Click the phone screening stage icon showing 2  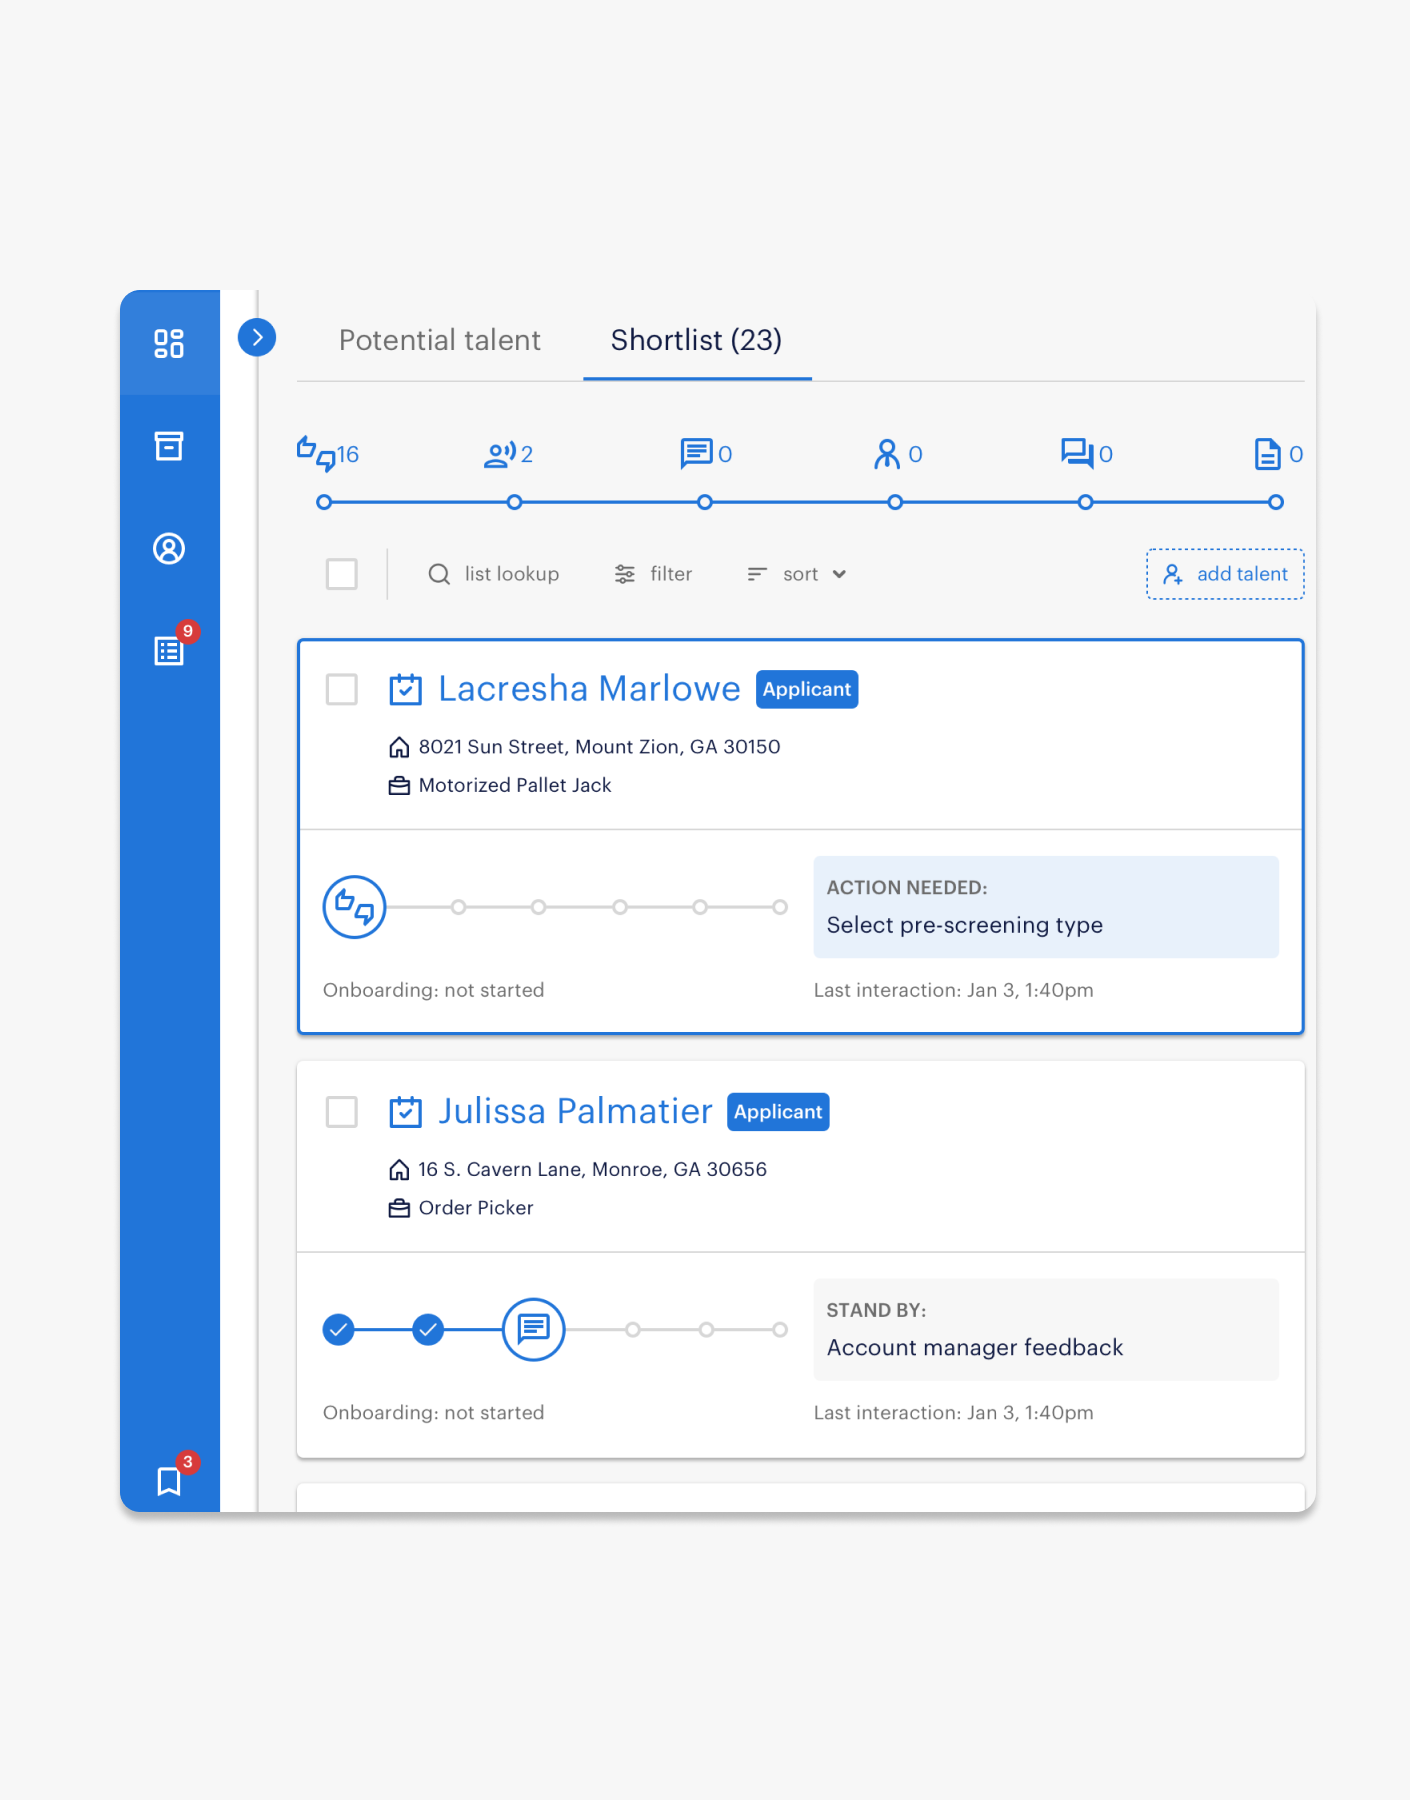pos(500,454)
